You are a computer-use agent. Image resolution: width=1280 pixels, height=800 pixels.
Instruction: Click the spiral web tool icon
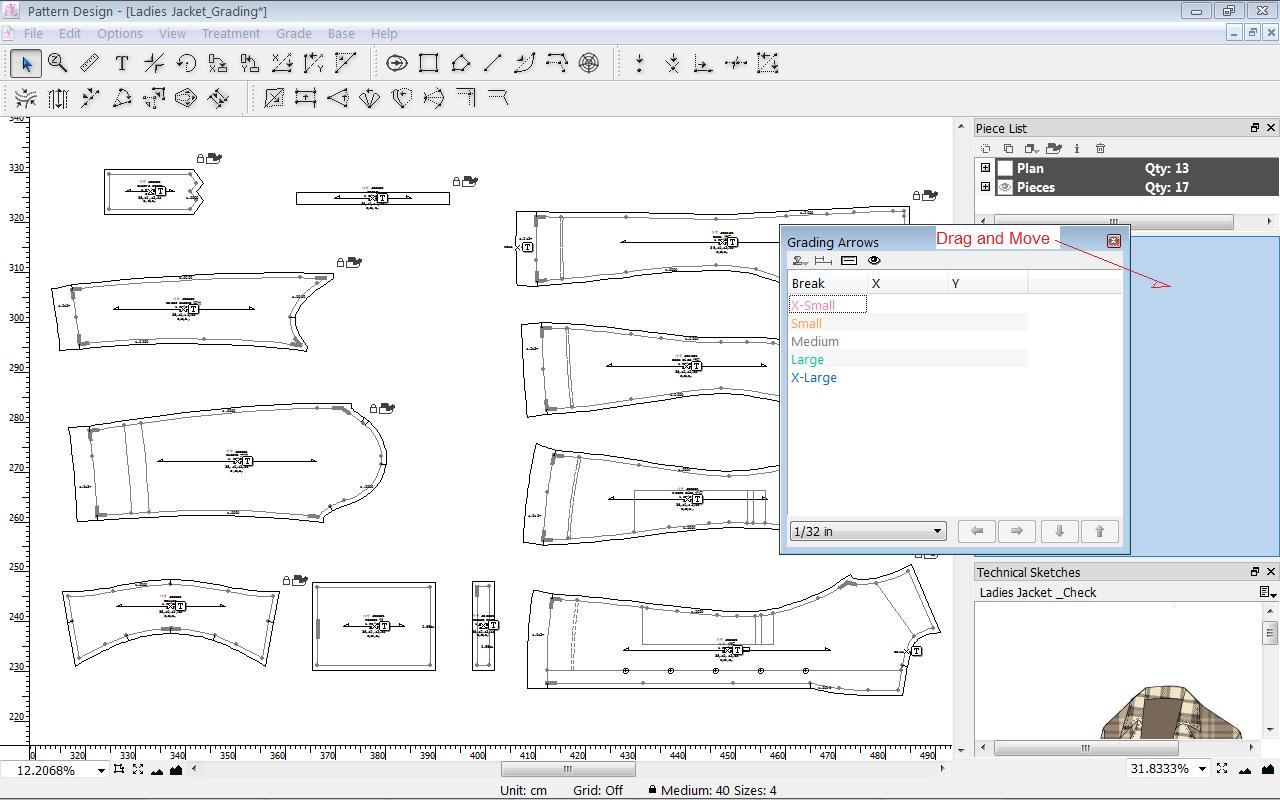589,64
